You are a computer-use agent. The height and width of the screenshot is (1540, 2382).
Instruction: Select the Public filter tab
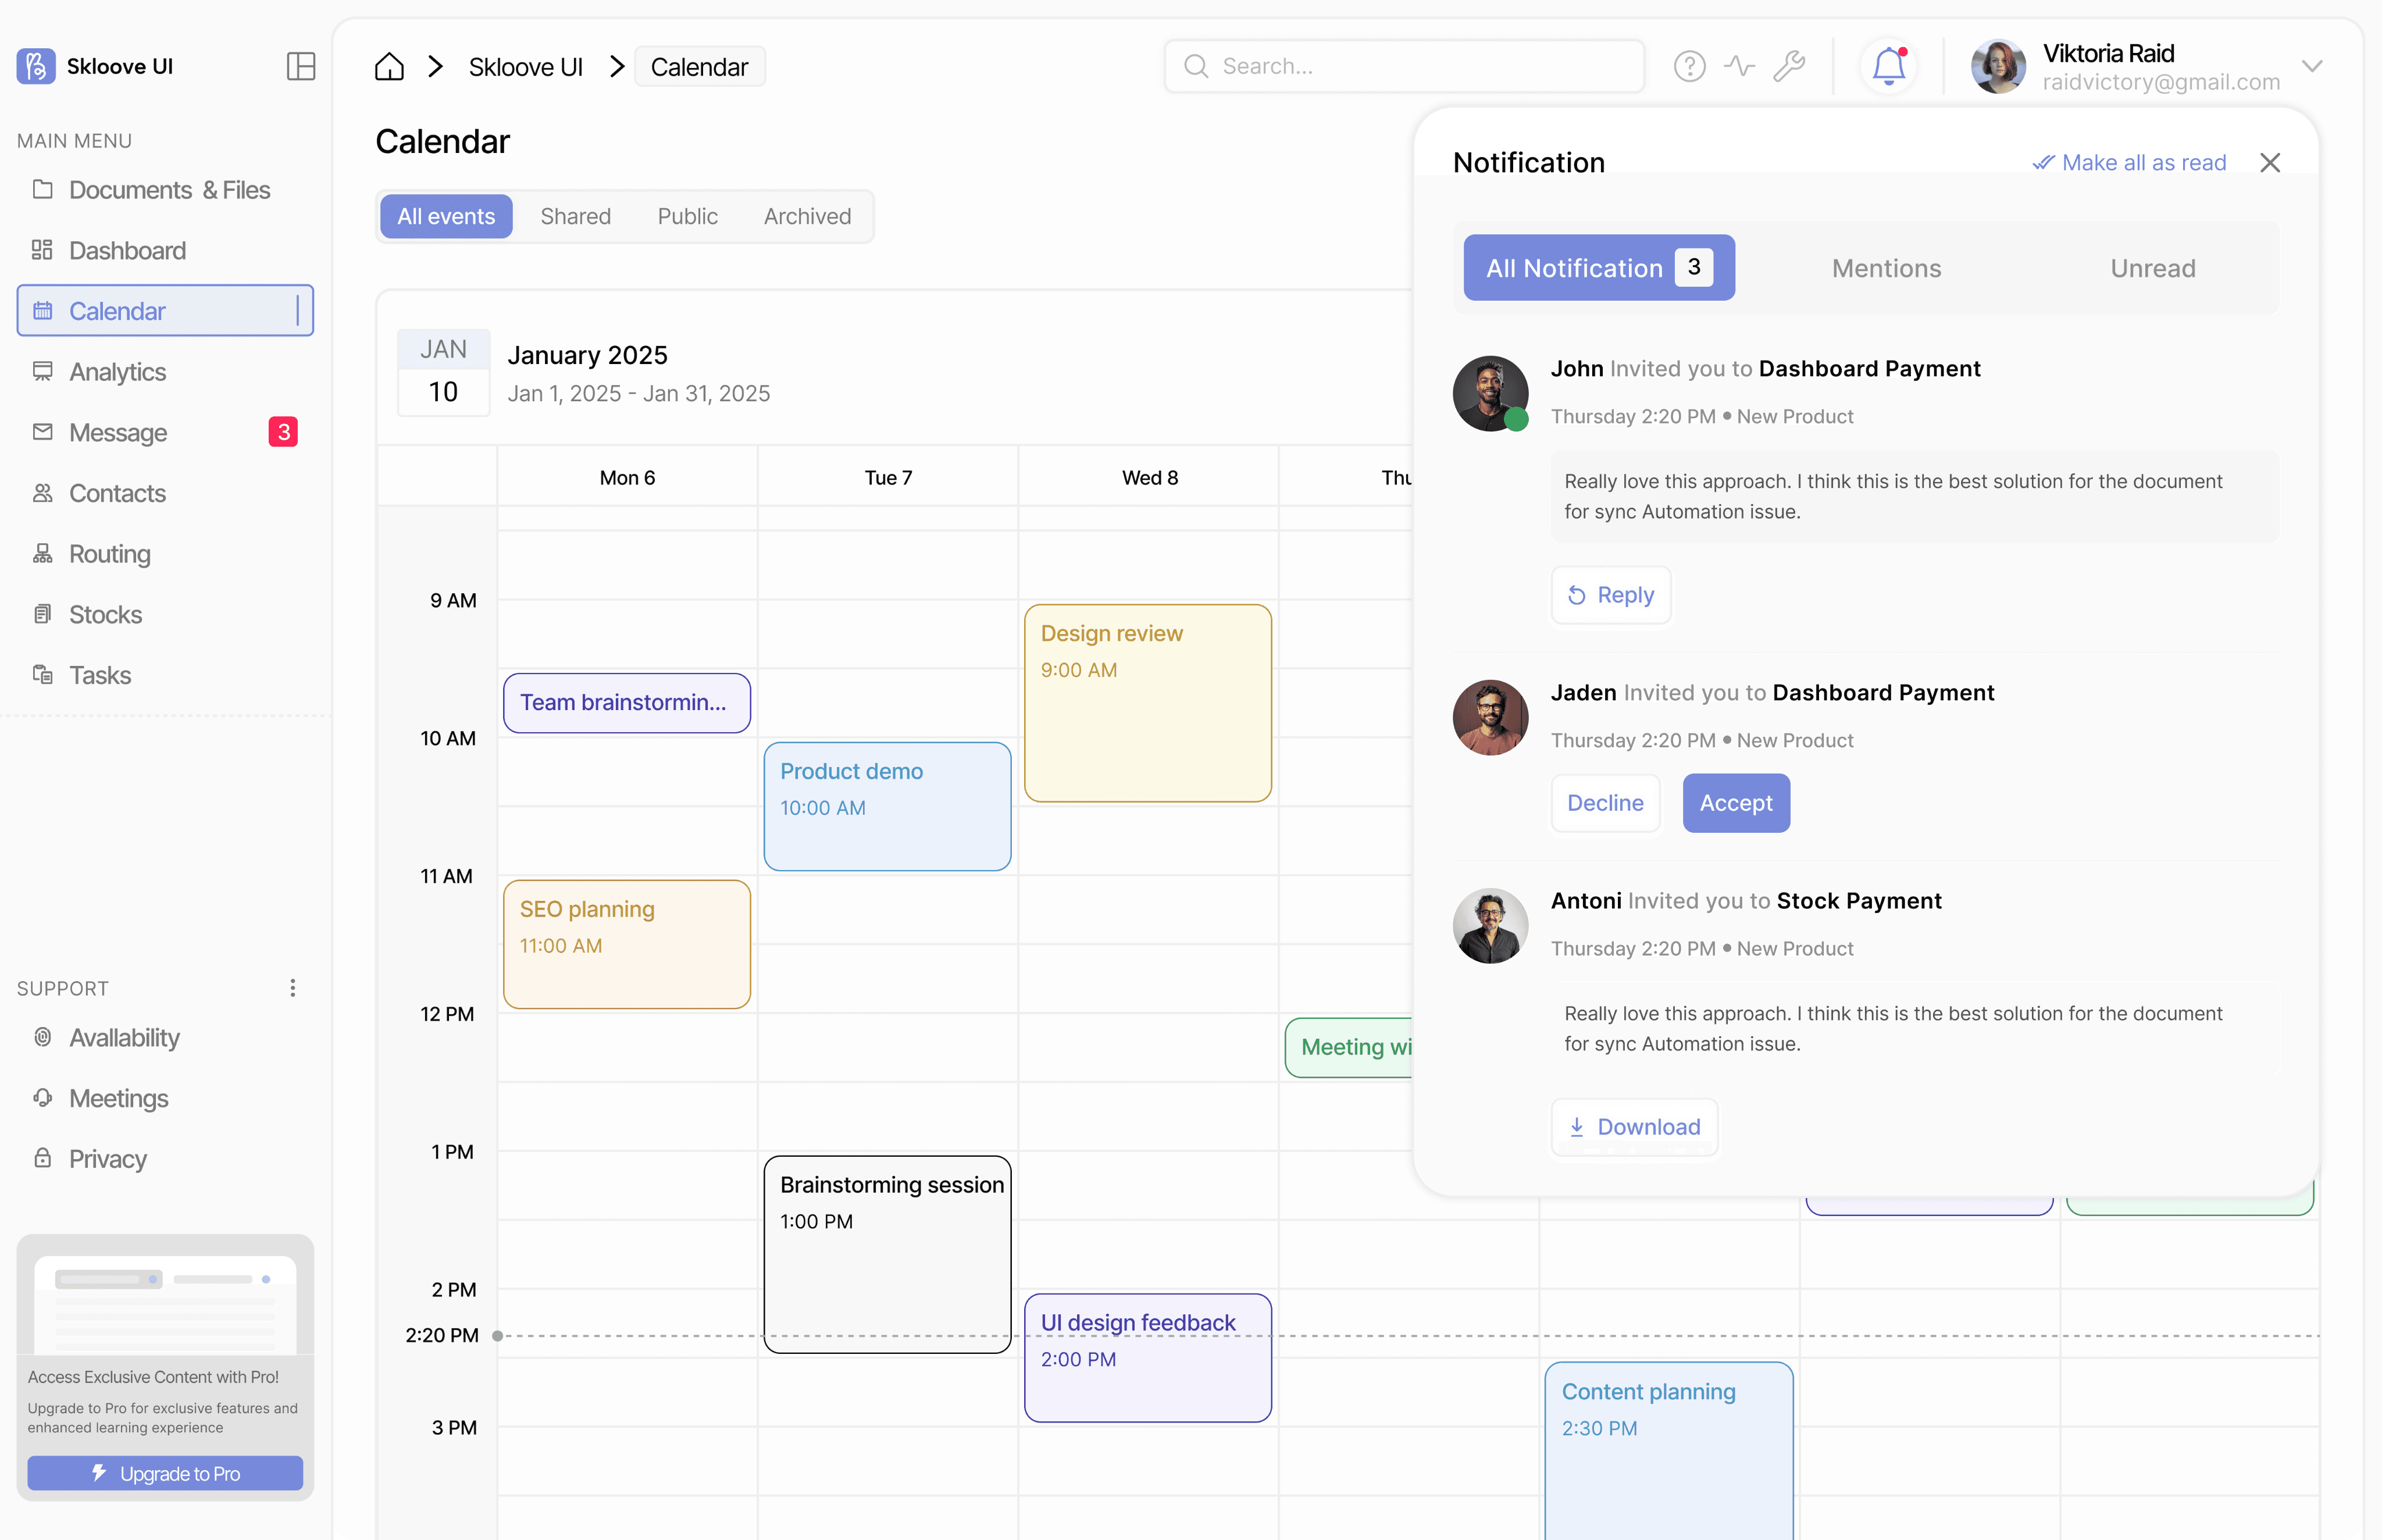click(x=687, y=216)
